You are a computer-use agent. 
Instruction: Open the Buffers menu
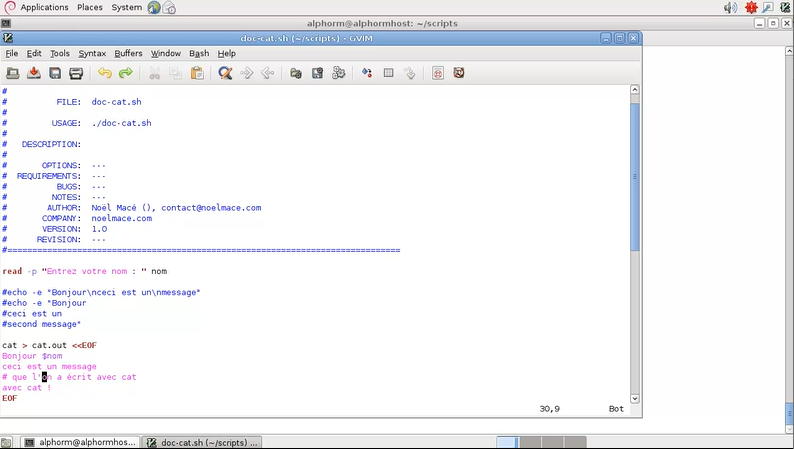[x=128, y=53]
